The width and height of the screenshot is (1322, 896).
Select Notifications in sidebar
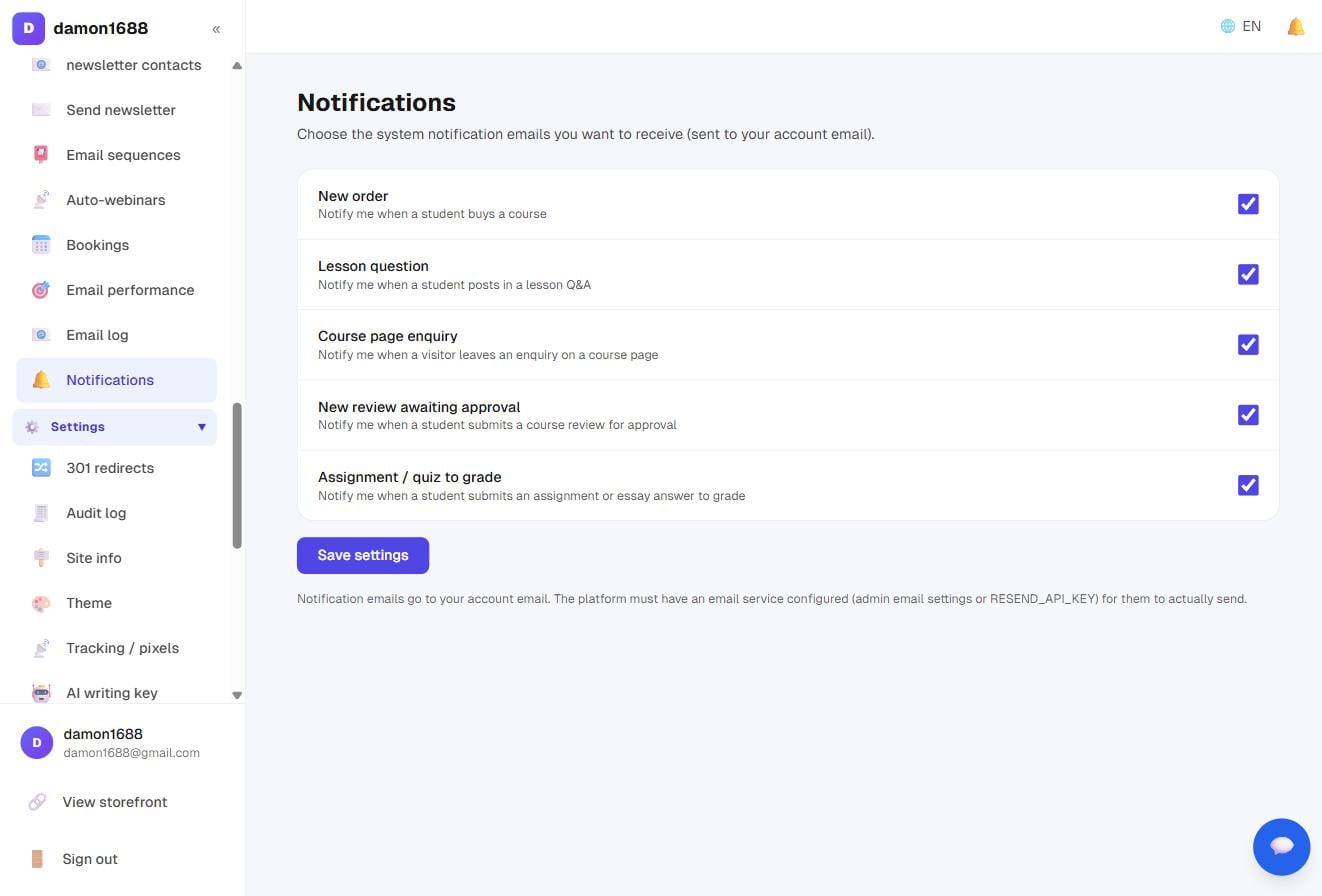pos(116,380)
